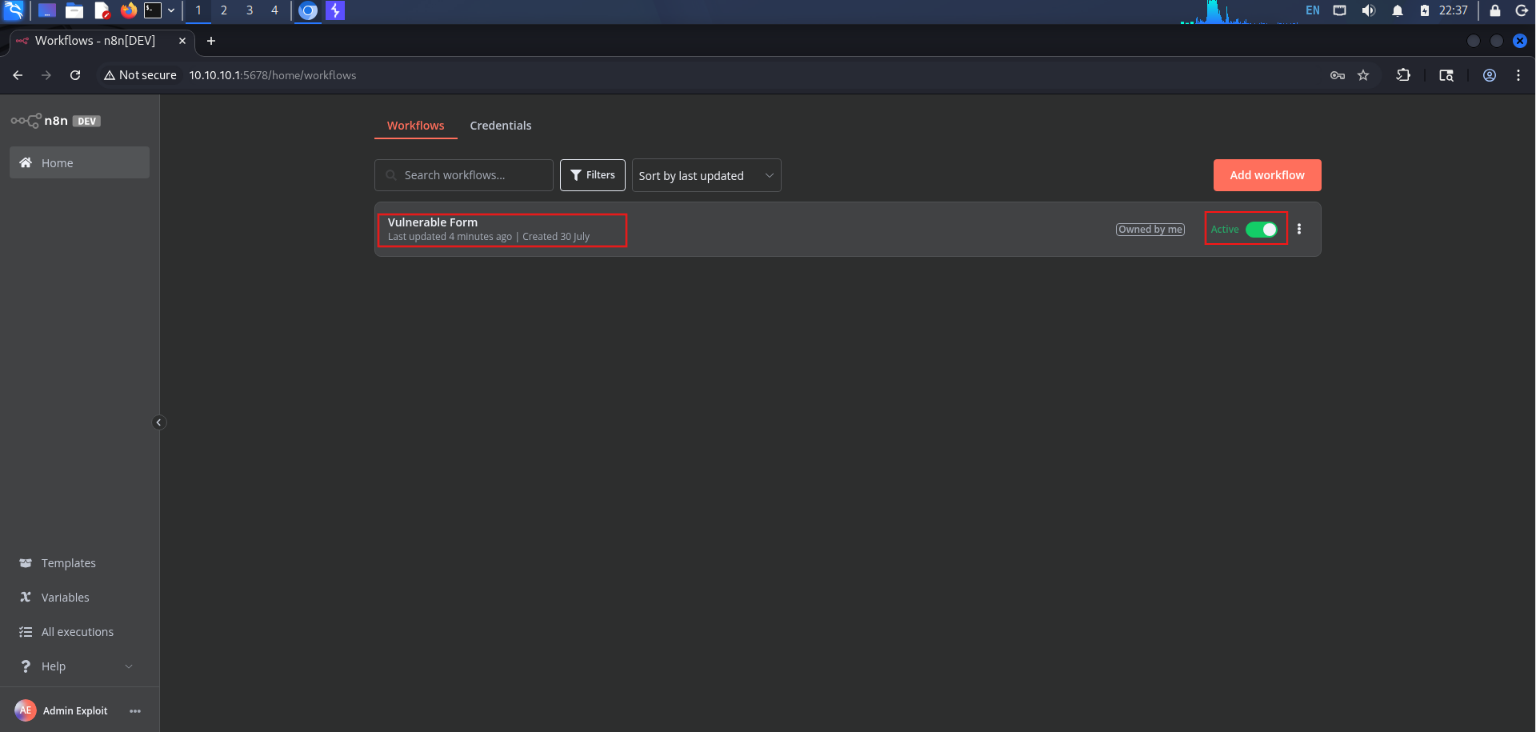Open the saved passwords key icon

1337,75
